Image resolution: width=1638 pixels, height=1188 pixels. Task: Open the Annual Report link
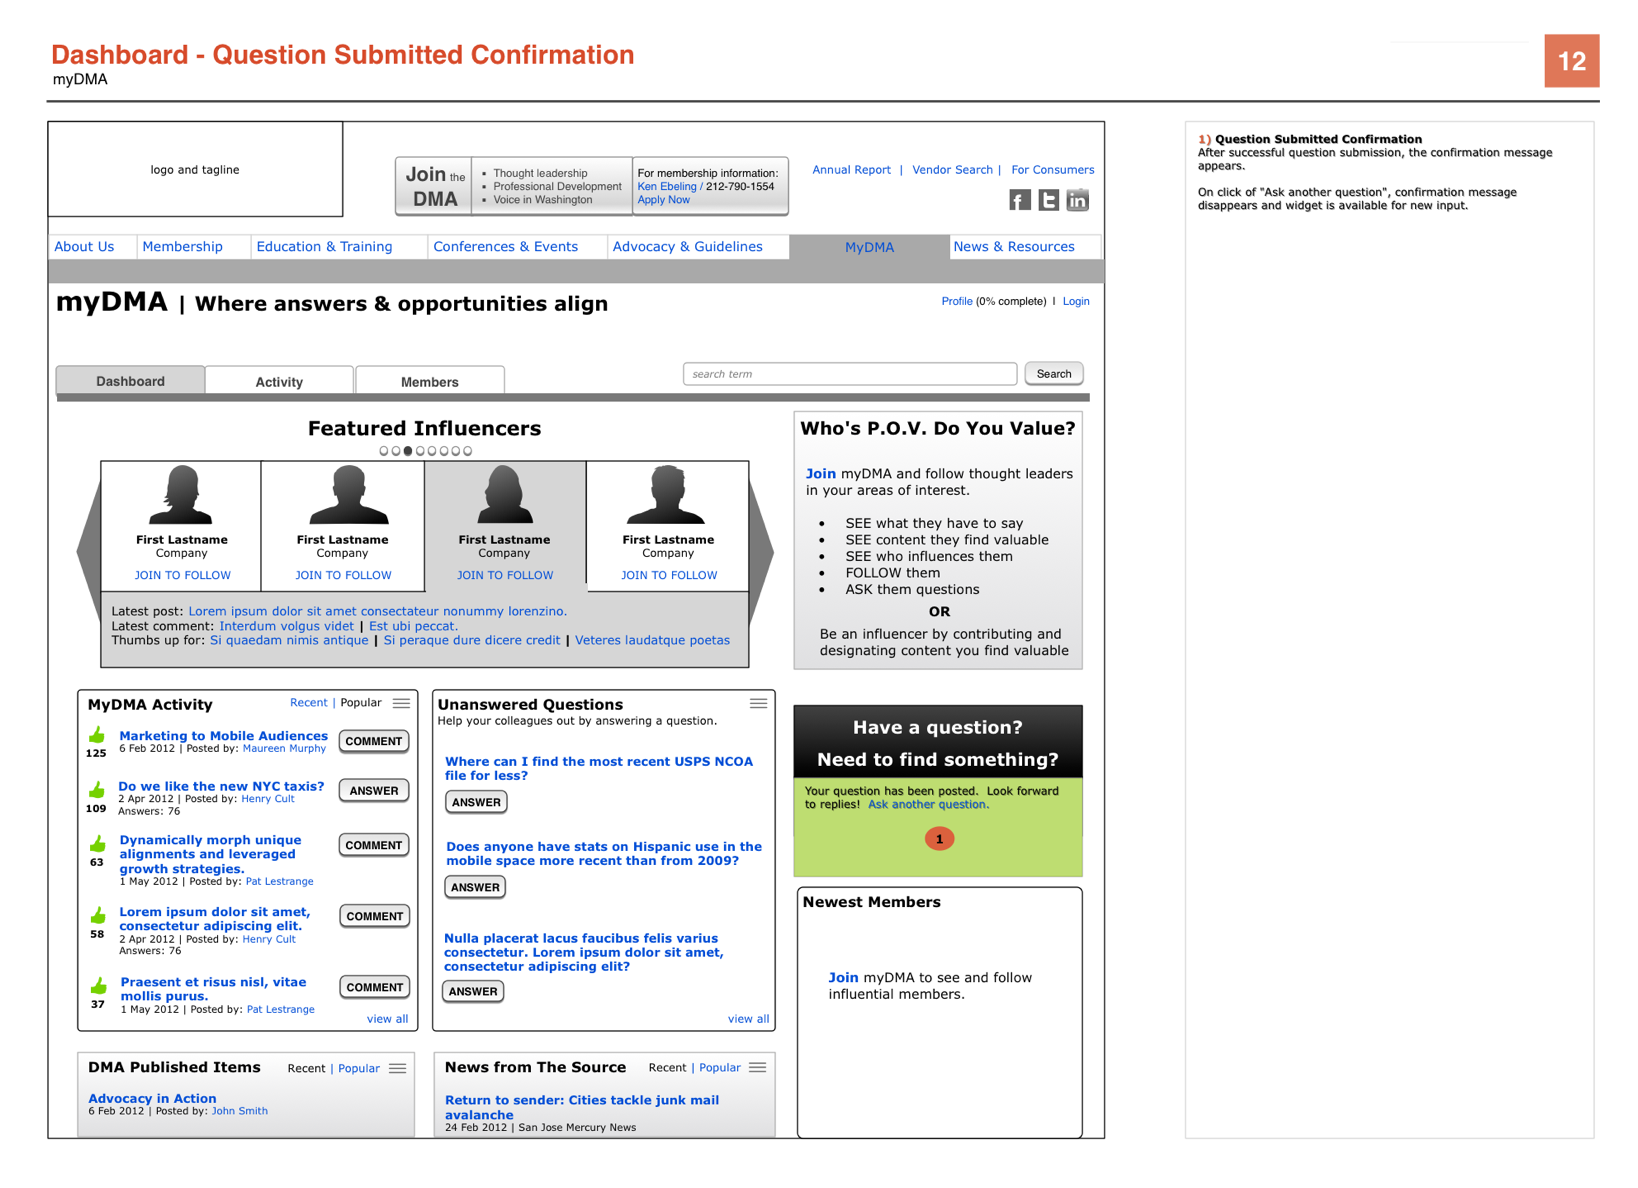pyautogui.click(x=851, y=170)
